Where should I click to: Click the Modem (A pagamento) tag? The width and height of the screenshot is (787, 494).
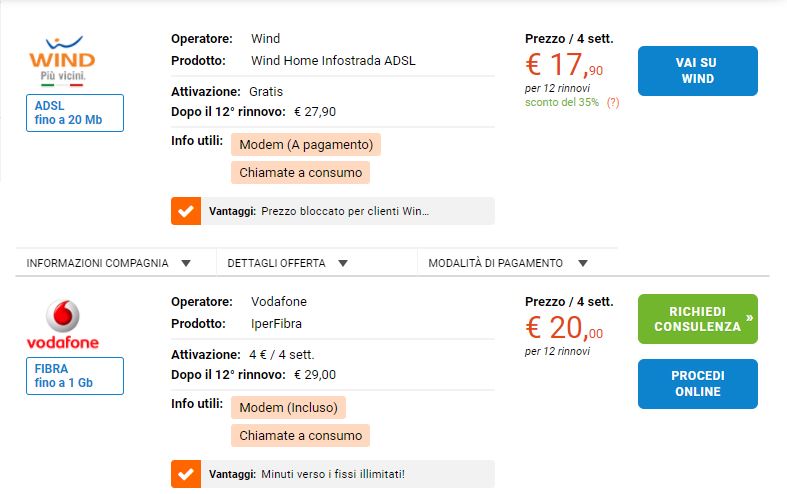pos(306,145)
